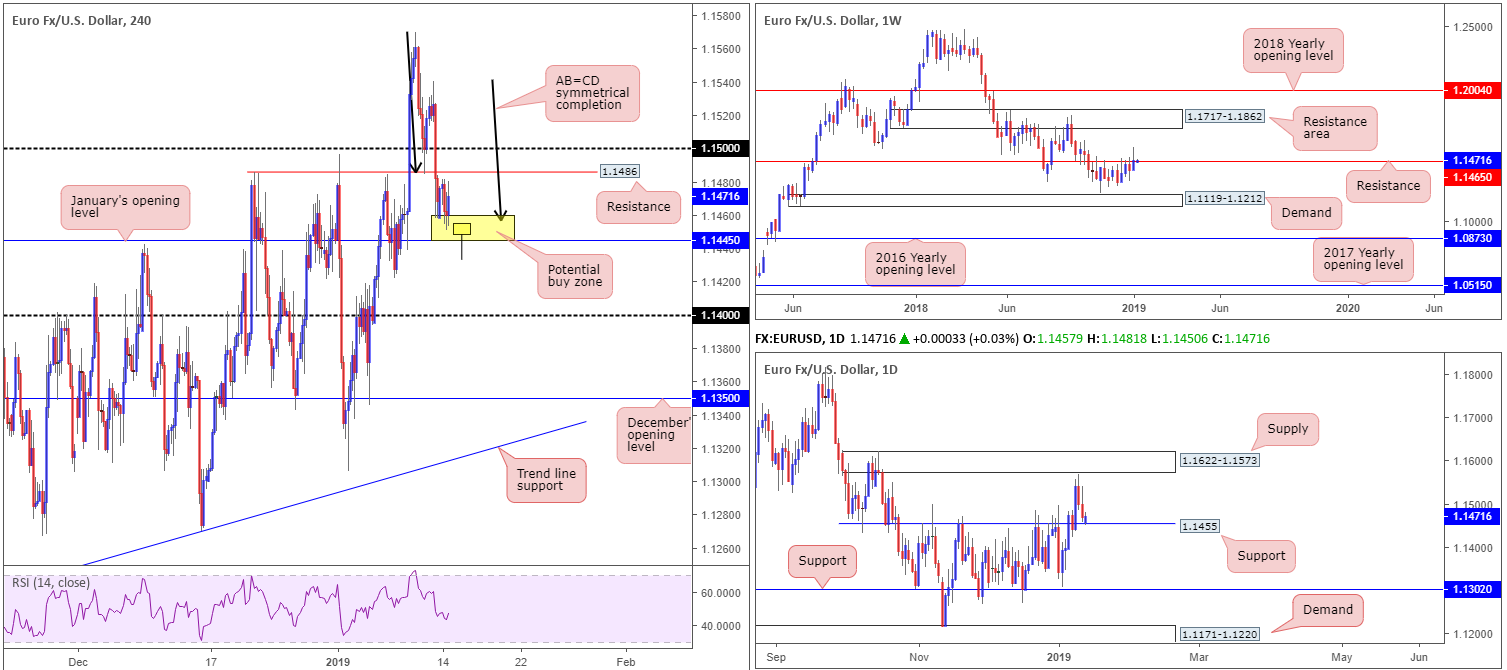Click the '22' date on the 240 chart time axis
Image resolution: width=1507 pixels, height=670 pixels.
521,661
